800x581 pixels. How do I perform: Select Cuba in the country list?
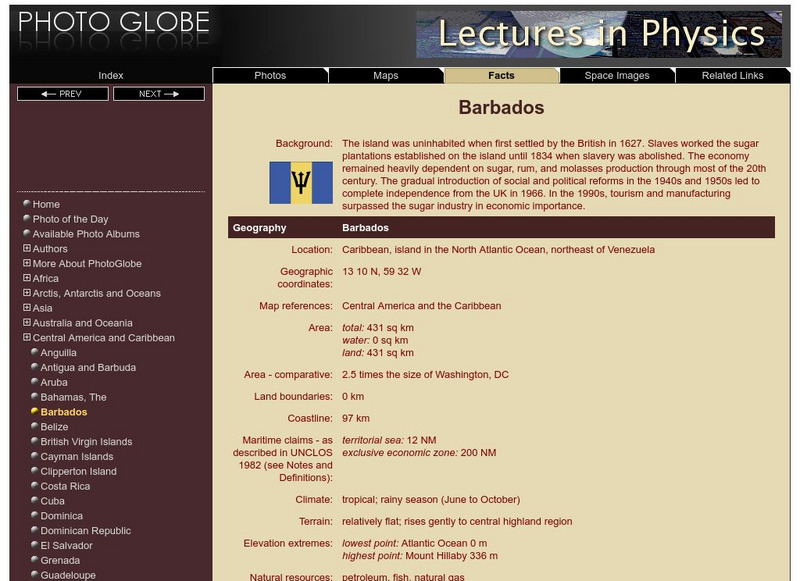53,500
